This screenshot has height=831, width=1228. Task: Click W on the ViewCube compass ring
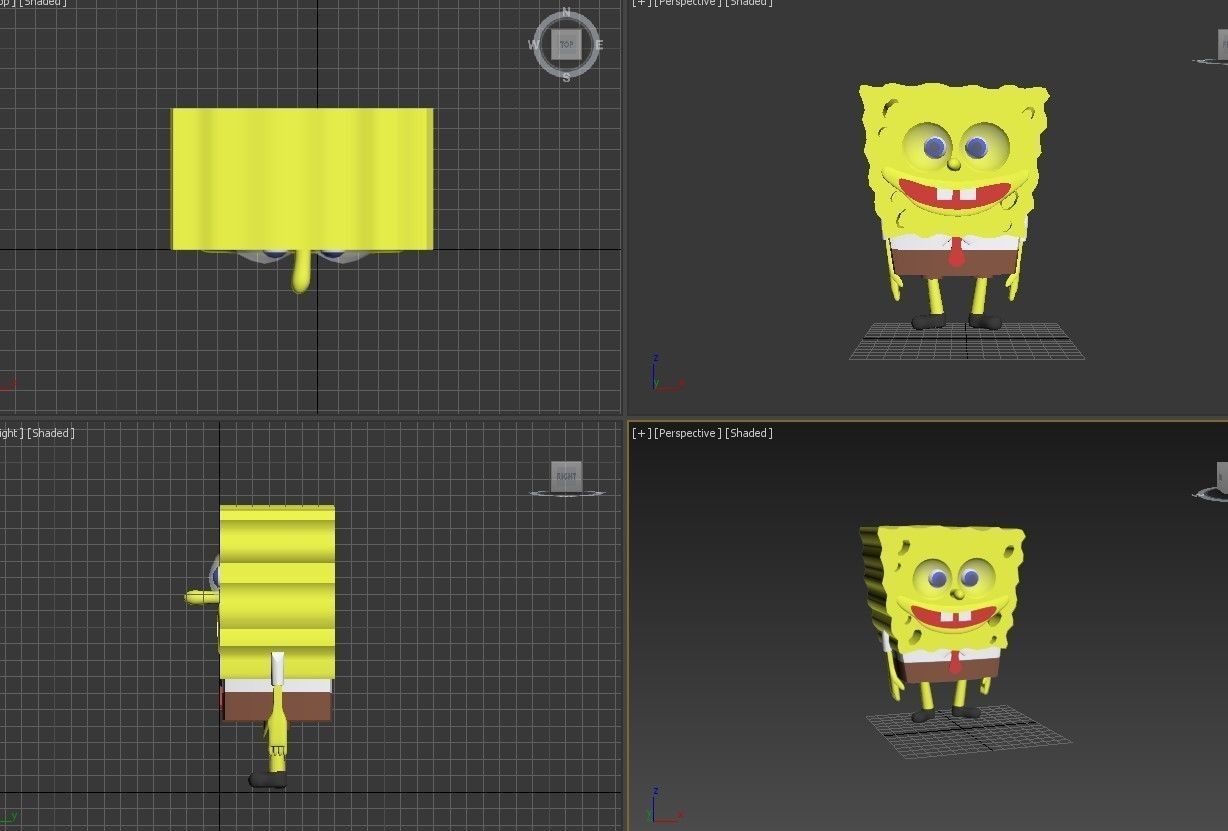[x=534, y=44]
